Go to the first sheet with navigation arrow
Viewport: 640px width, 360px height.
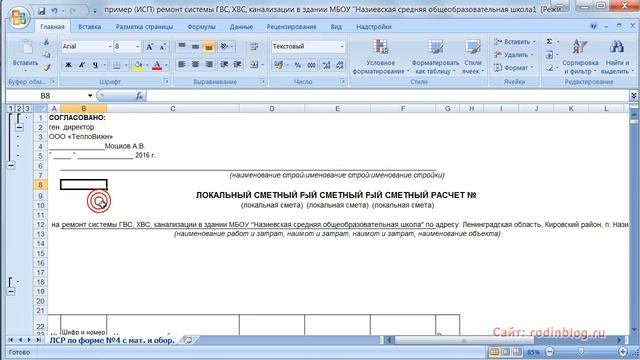11,340
